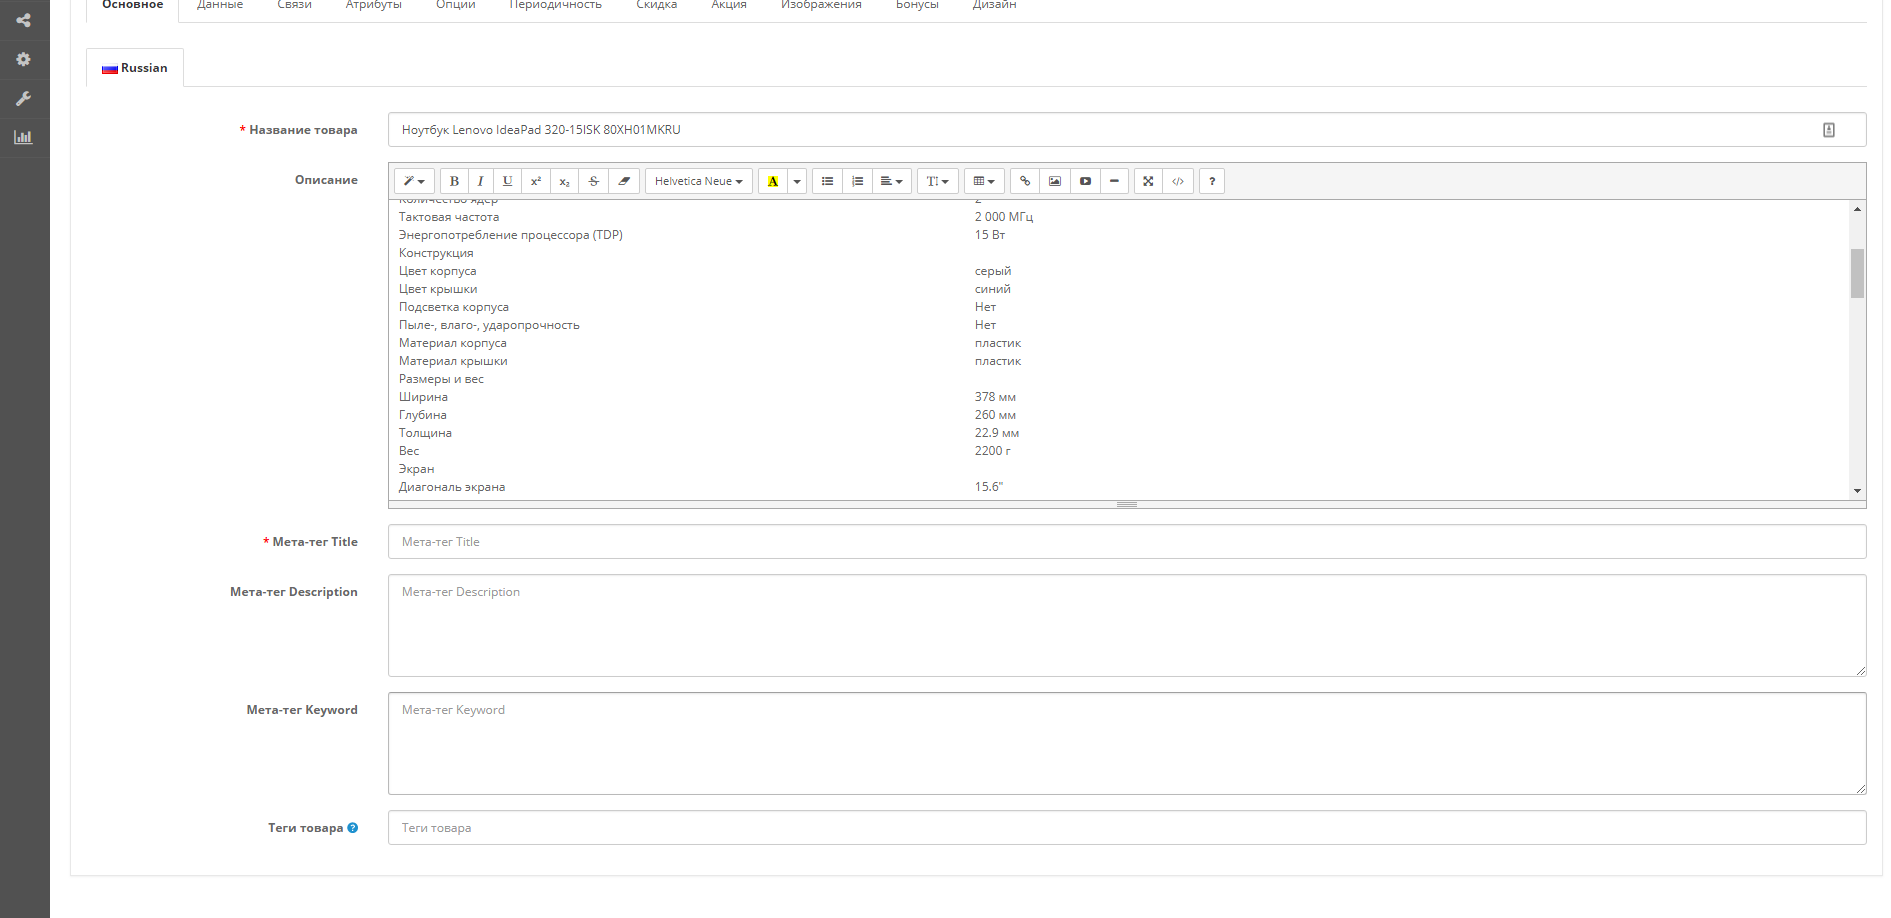
Task: Click the 'синий' value text
Action: (993, 289)
